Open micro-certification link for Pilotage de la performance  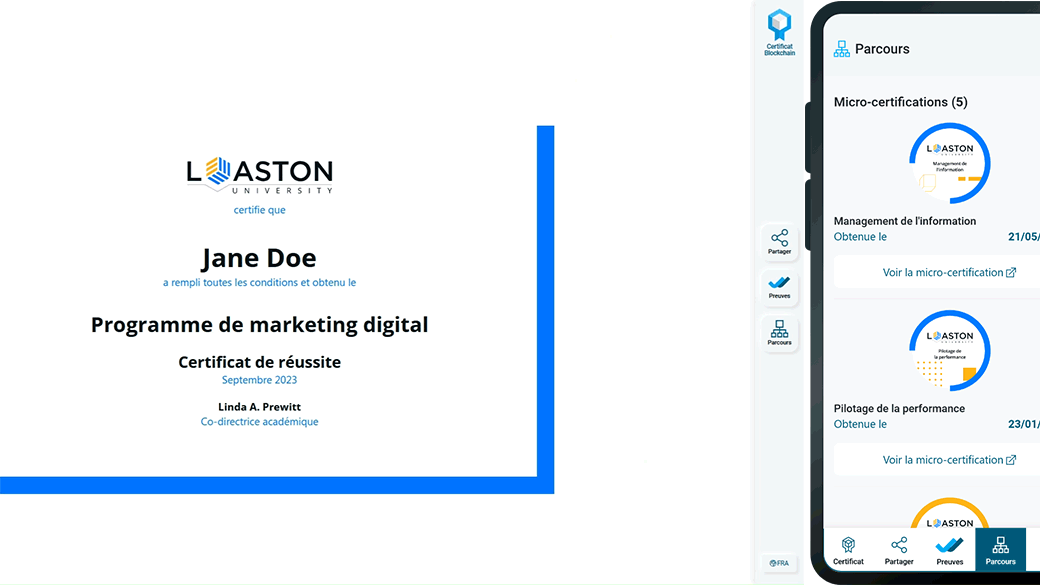[x=948, y=460]
